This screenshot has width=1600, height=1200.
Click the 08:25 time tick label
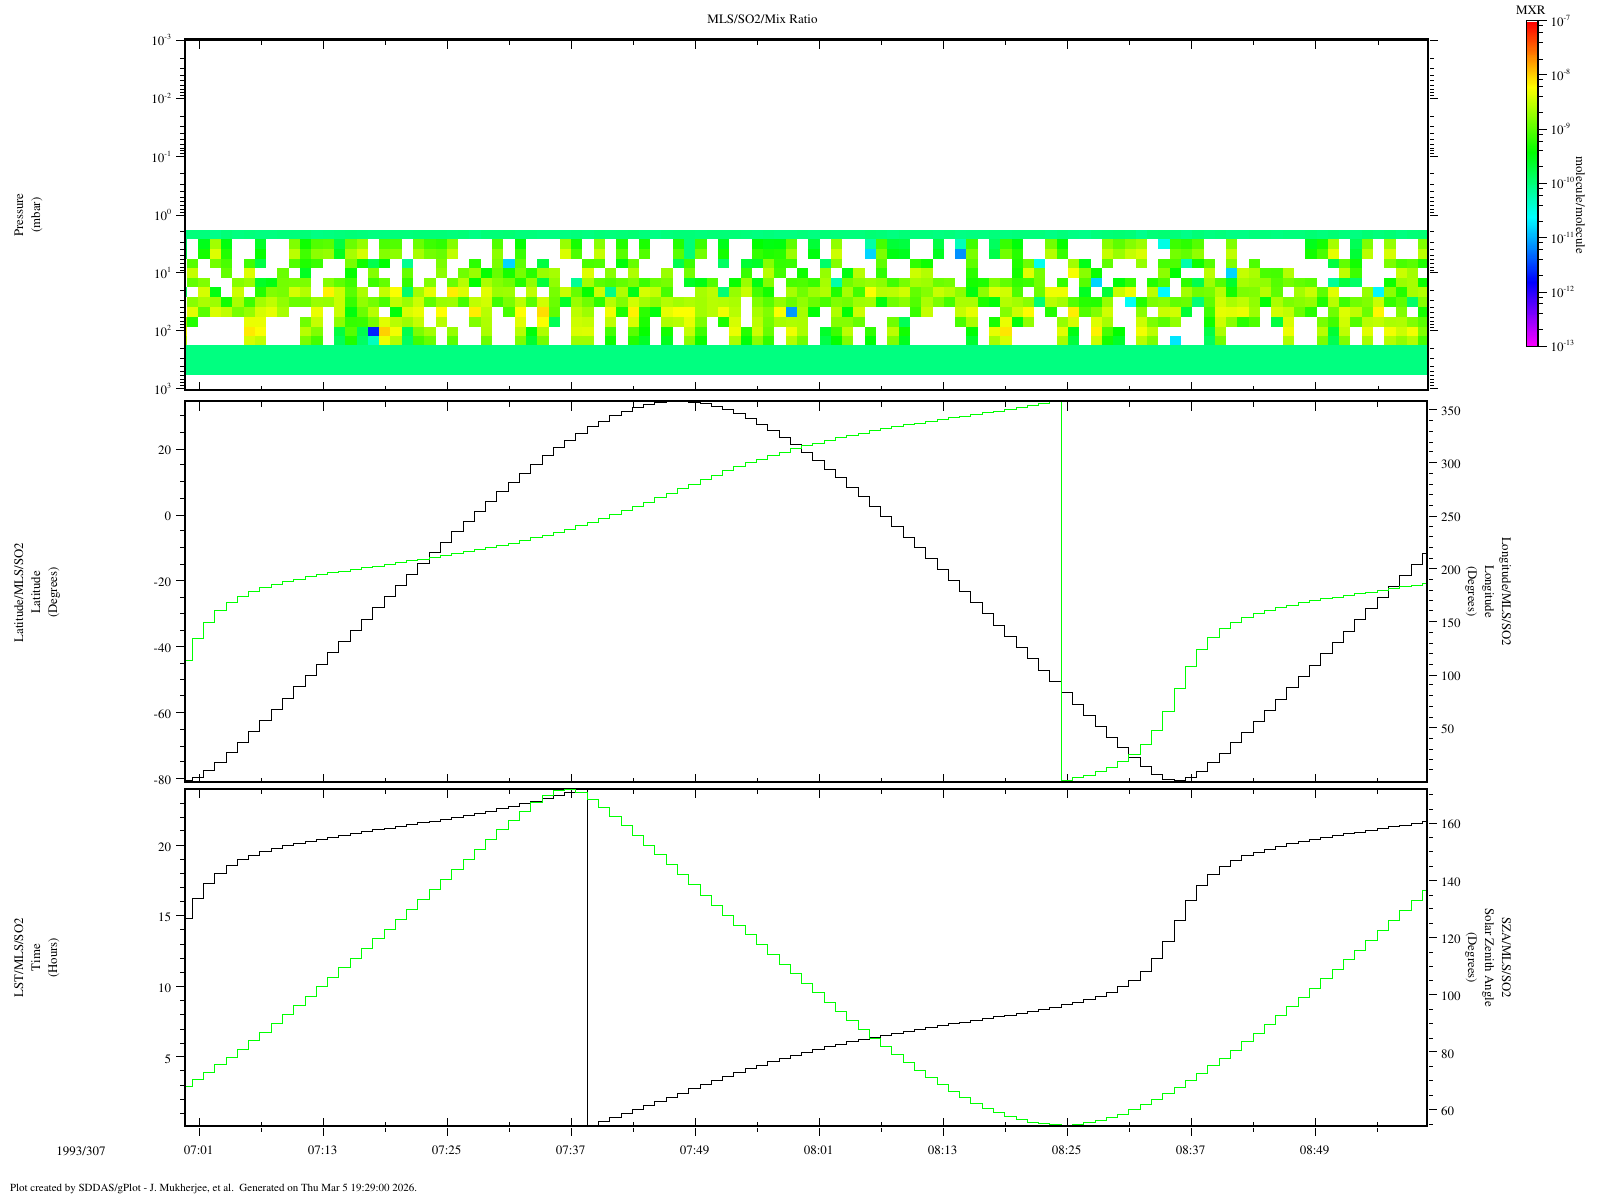[x=1066, y=1151]
